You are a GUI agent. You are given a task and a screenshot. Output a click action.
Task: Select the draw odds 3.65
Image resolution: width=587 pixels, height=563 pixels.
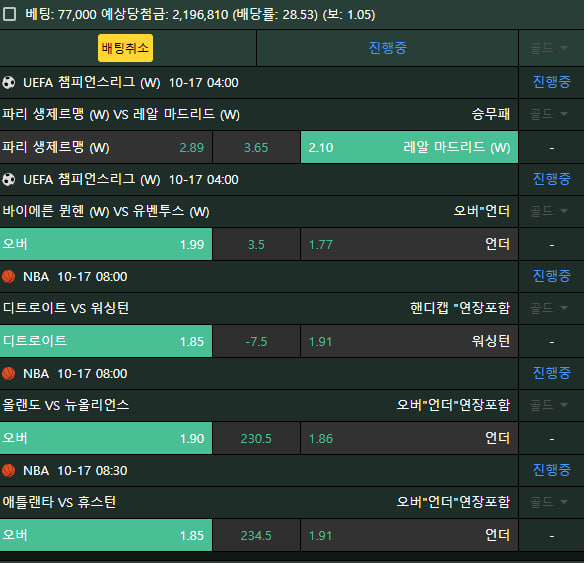pyautogui.click(x=256, y=147)
